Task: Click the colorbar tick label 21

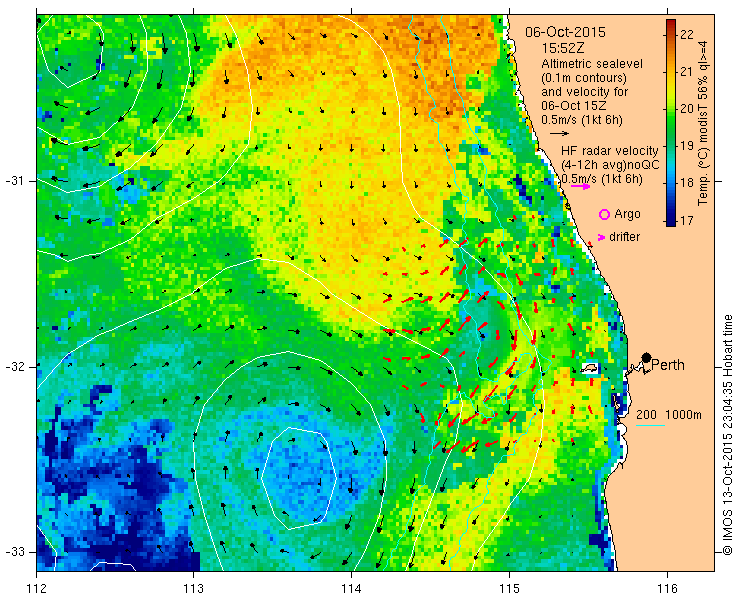Action: click(x=687, y=72)
